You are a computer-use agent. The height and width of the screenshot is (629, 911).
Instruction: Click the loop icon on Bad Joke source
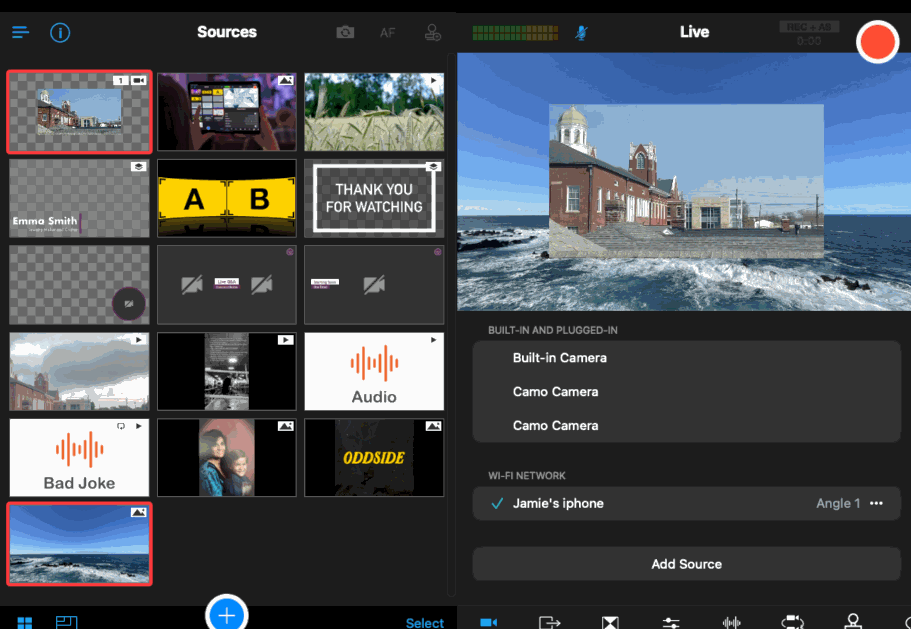[121, 426]
